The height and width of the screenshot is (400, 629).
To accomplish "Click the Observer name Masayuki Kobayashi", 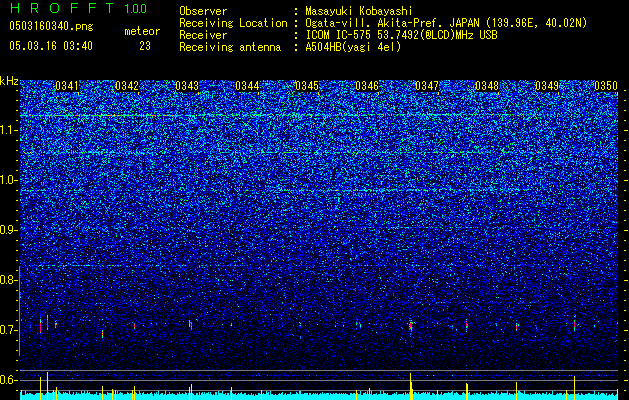I will [x=359, y=11].
